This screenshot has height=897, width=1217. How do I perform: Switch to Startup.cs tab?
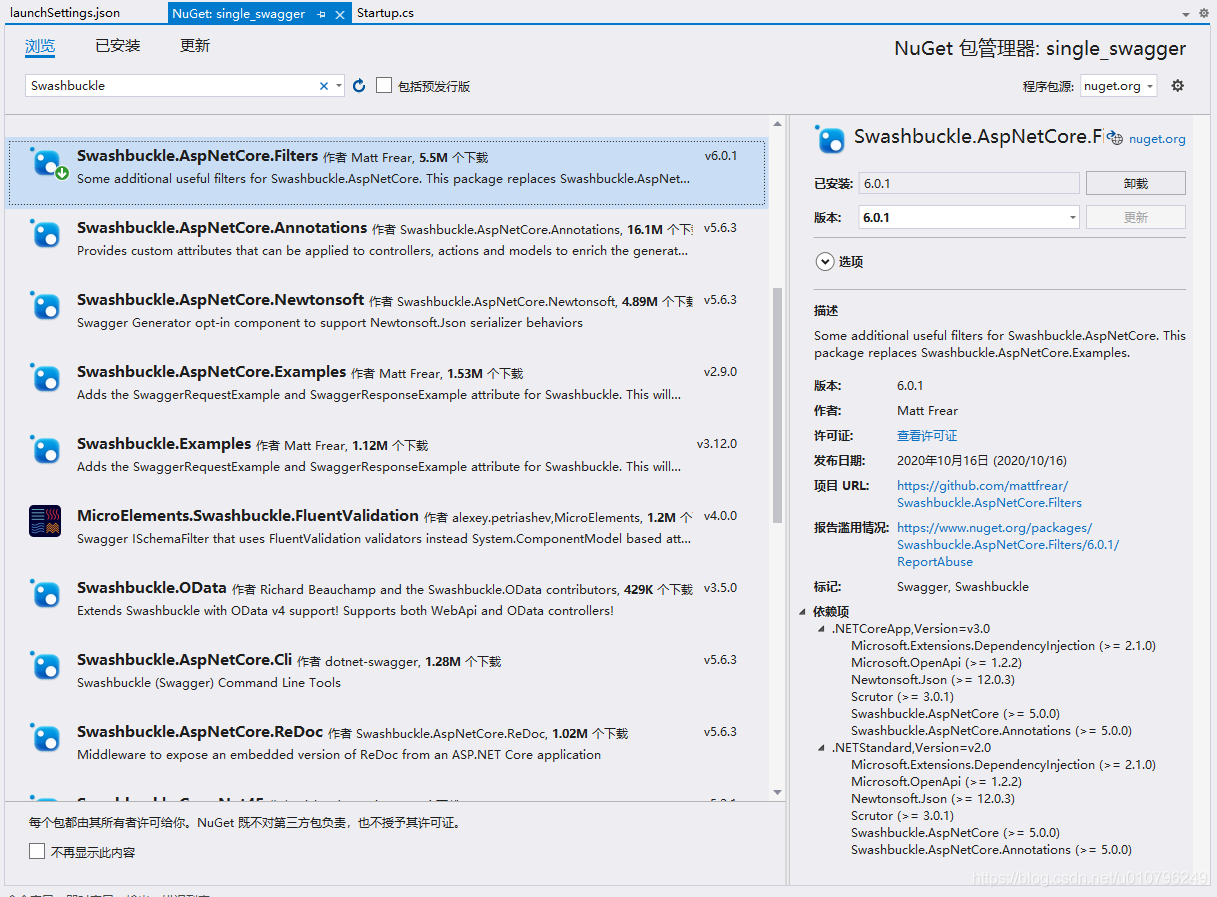coord(385,13)
